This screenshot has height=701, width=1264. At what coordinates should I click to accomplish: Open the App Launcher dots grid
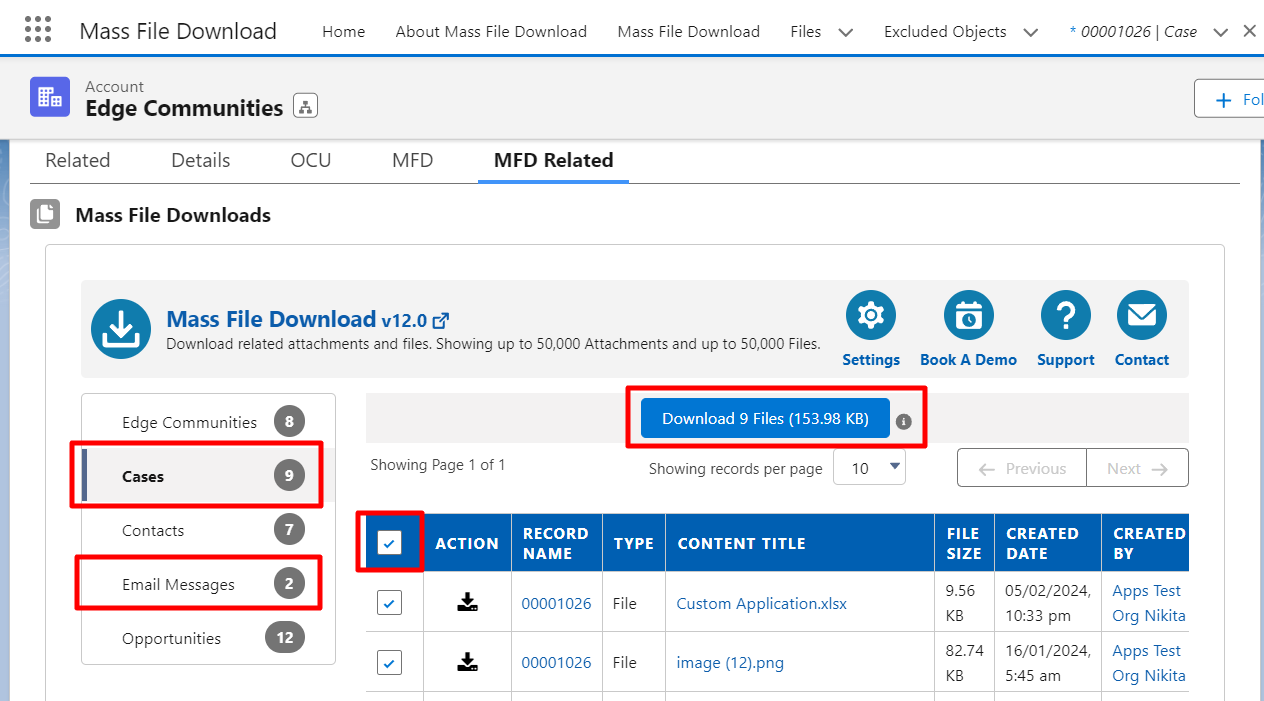[x=37, y=29]
